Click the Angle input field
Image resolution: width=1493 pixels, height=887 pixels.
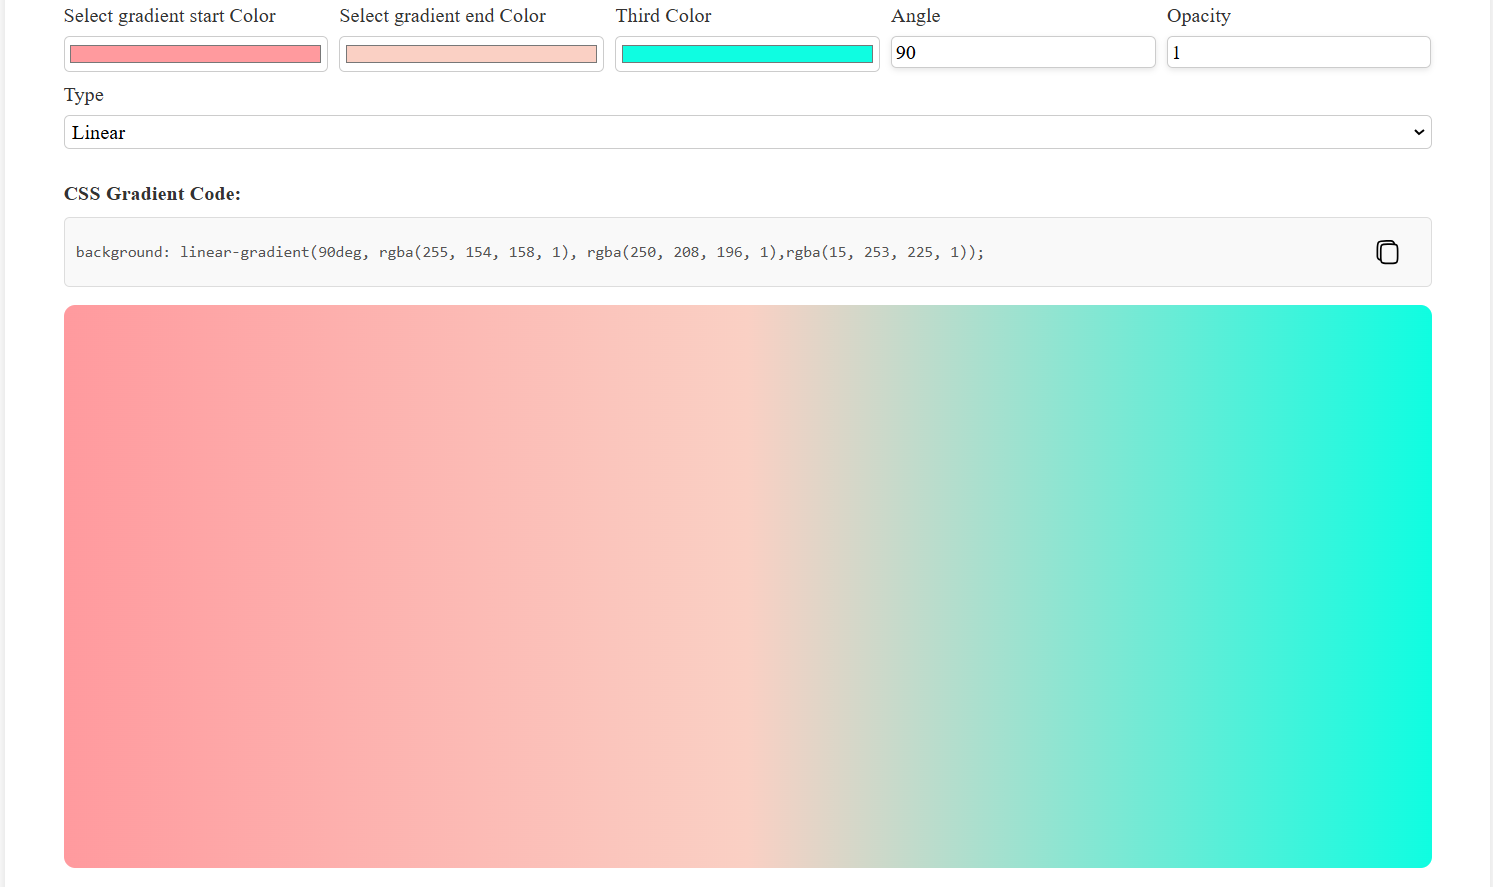pyautogui.click(x=1023, y=52)
